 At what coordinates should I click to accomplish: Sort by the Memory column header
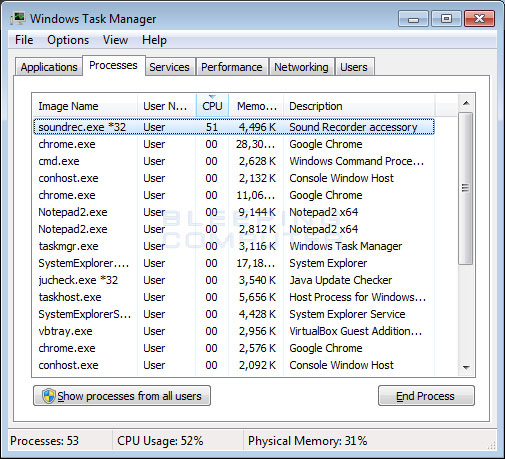click(256, 106)
